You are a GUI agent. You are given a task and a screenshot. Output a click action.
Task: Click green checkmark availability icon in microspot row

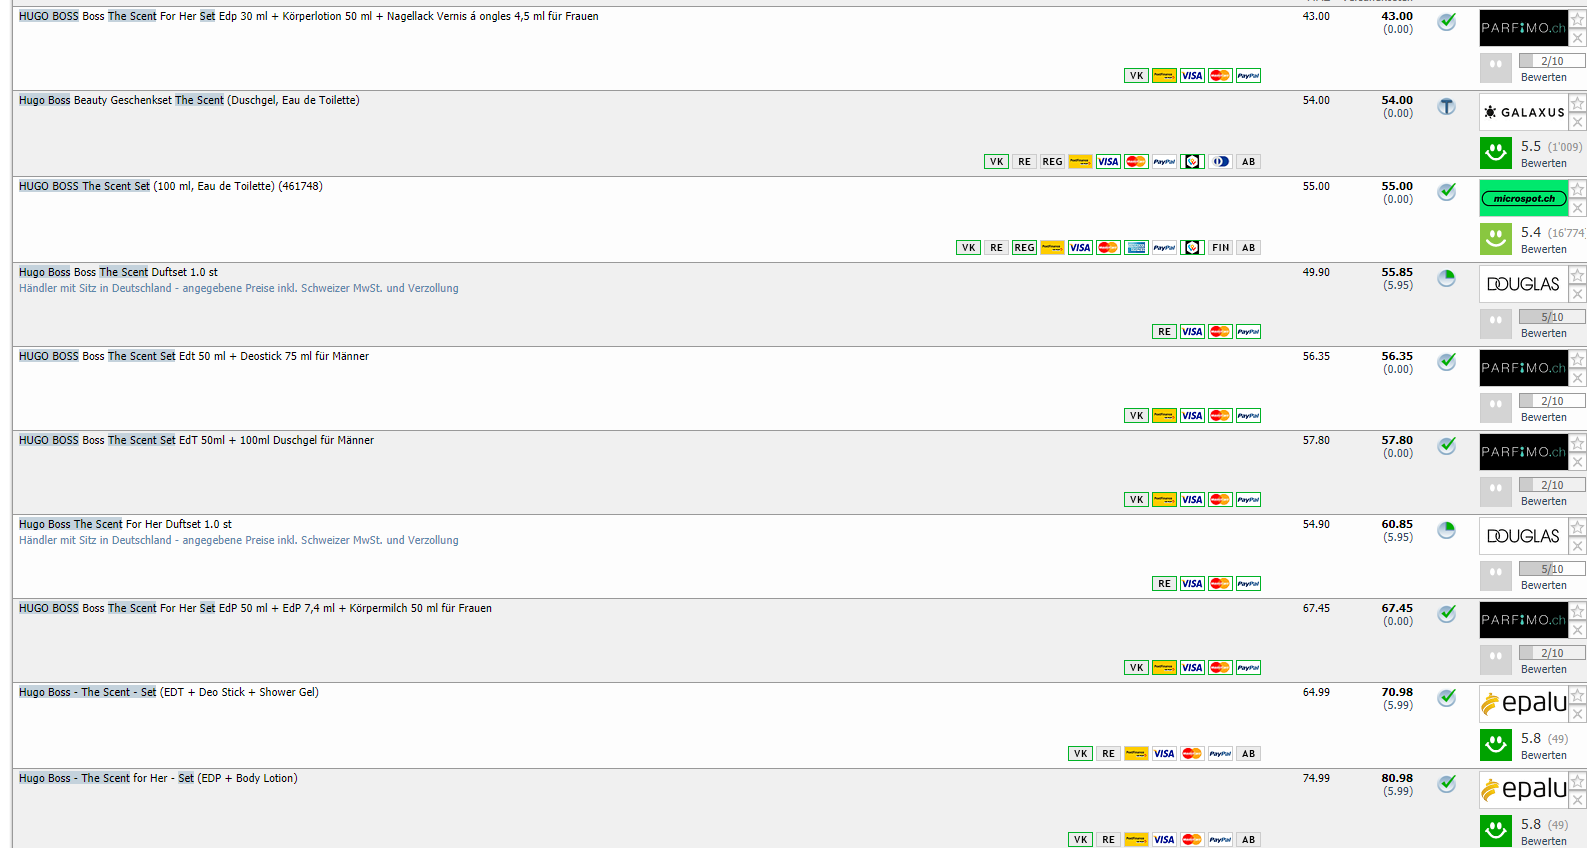coord(1446,192)
